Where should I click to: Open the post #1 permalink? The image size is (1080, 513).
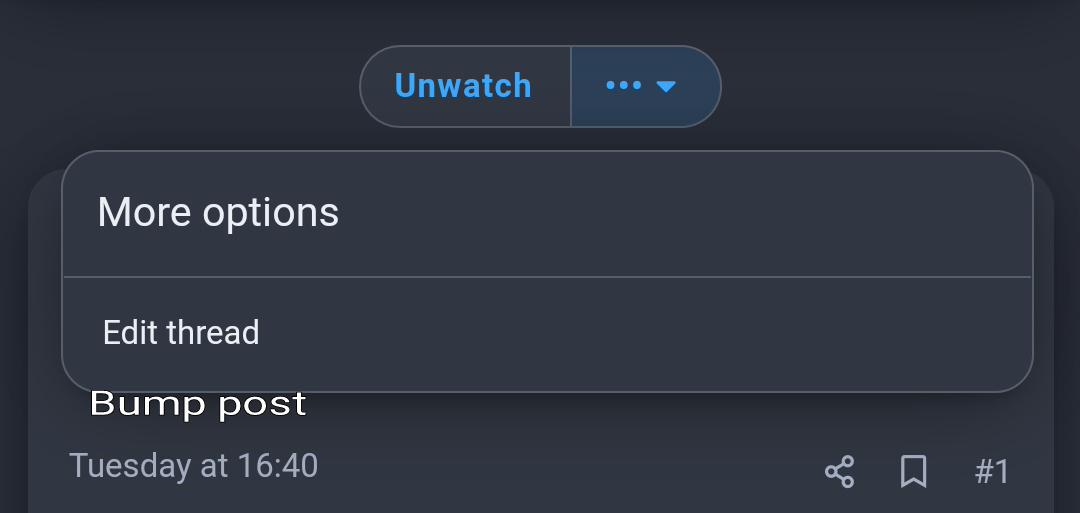point(992,472)
